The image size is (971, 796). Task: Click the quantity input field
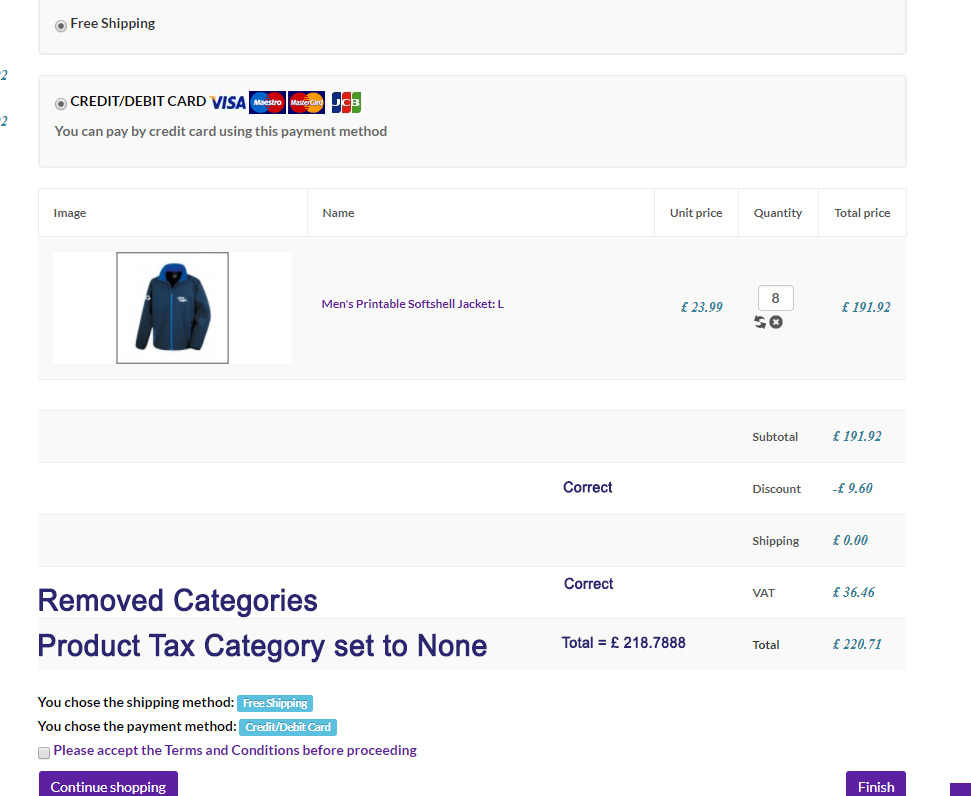tap(775, 298)
